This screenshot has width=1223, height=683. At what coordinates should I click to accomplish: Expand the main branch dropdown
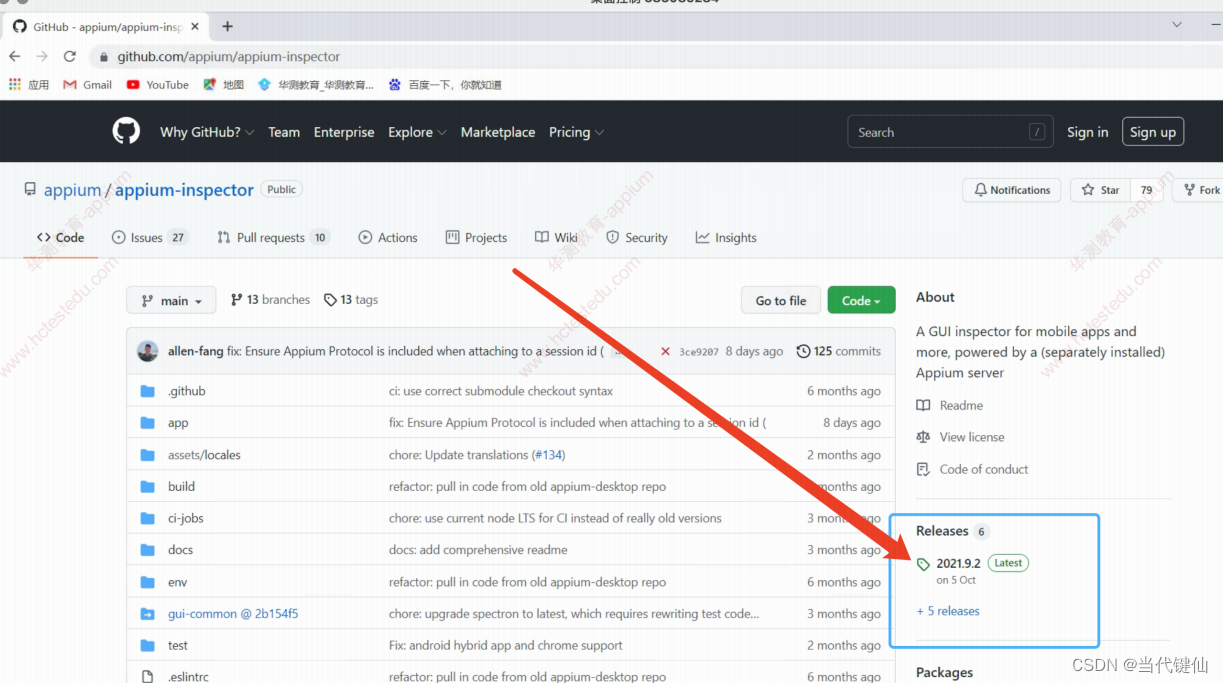171,301
